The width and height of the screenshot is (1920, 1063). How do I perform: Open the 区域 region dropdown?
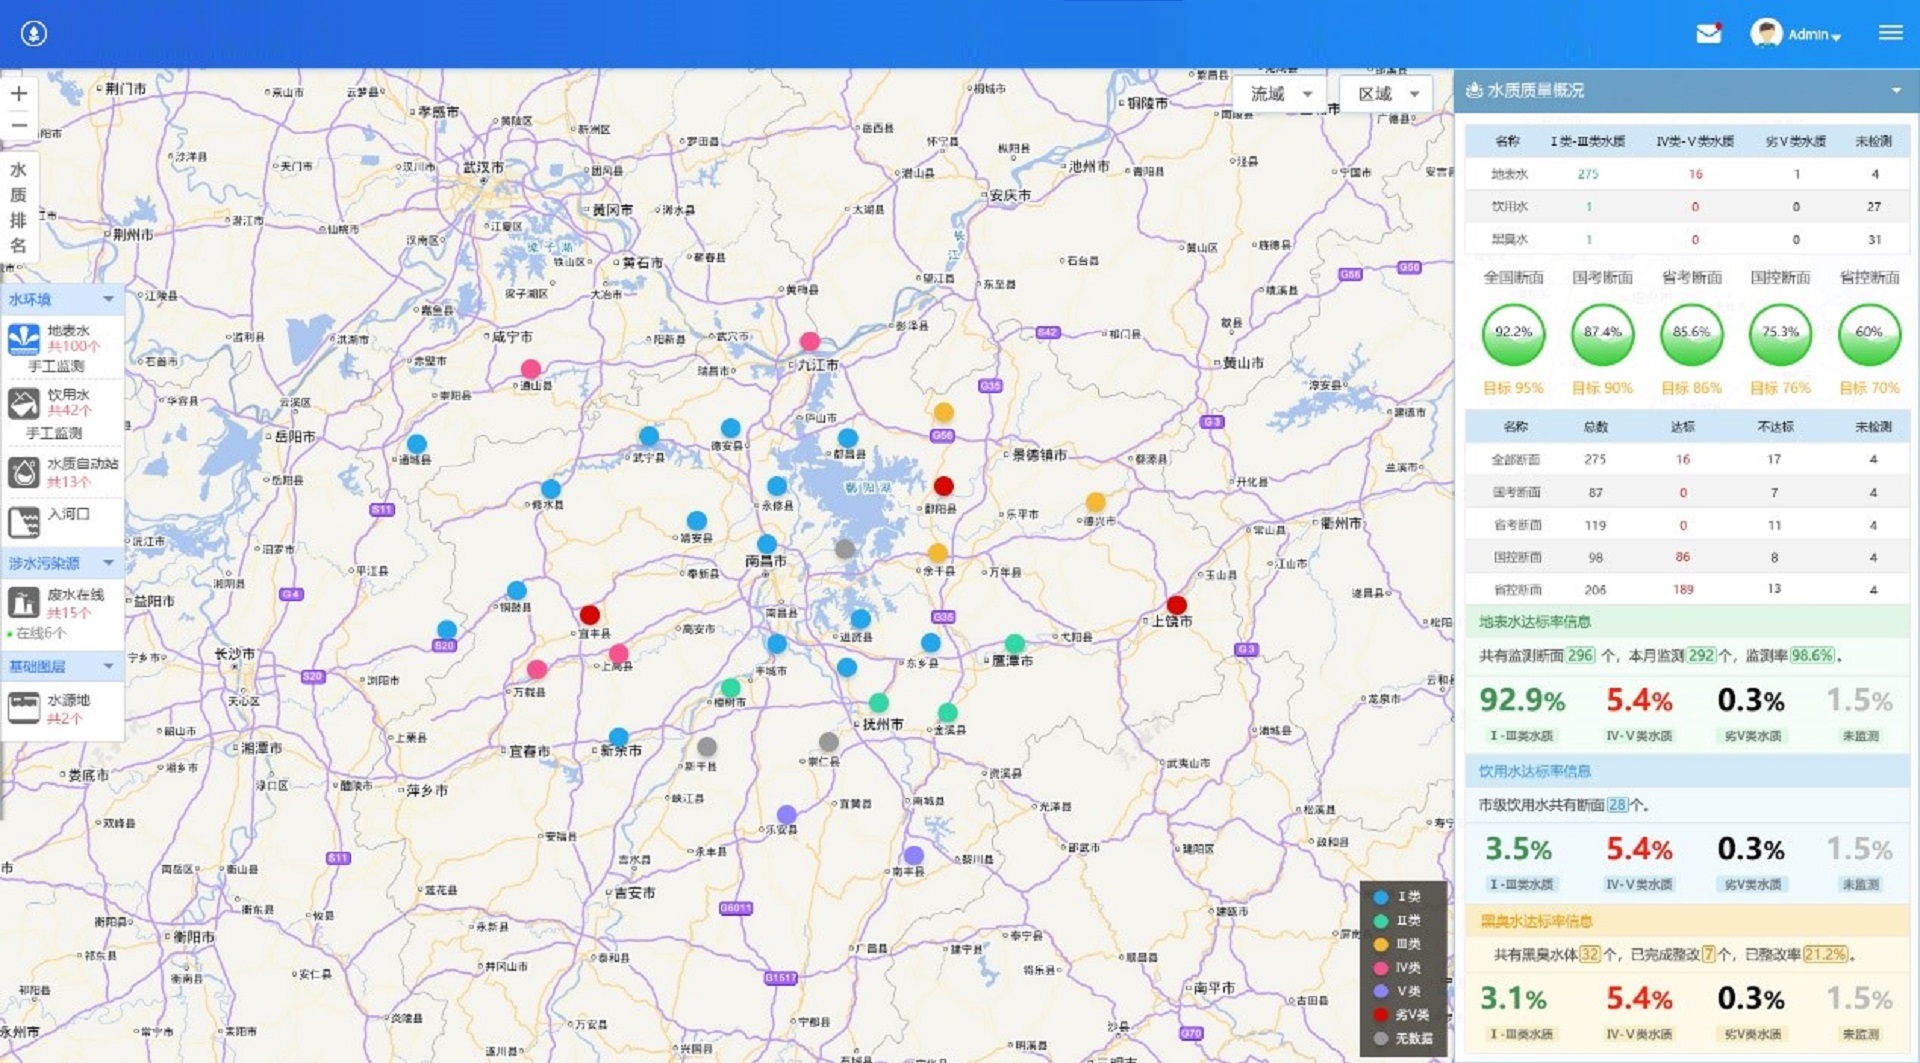(x=1387, y=94)
